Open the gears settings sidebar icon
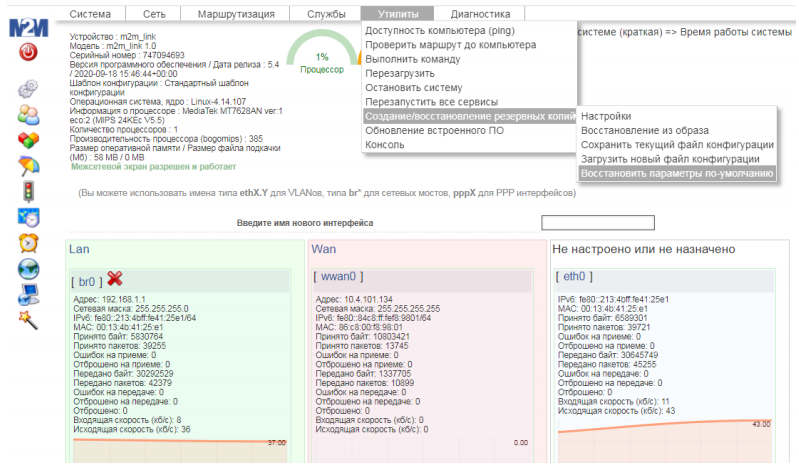The height and width of the screenshot is (474, 799). [x=28, y=89]
